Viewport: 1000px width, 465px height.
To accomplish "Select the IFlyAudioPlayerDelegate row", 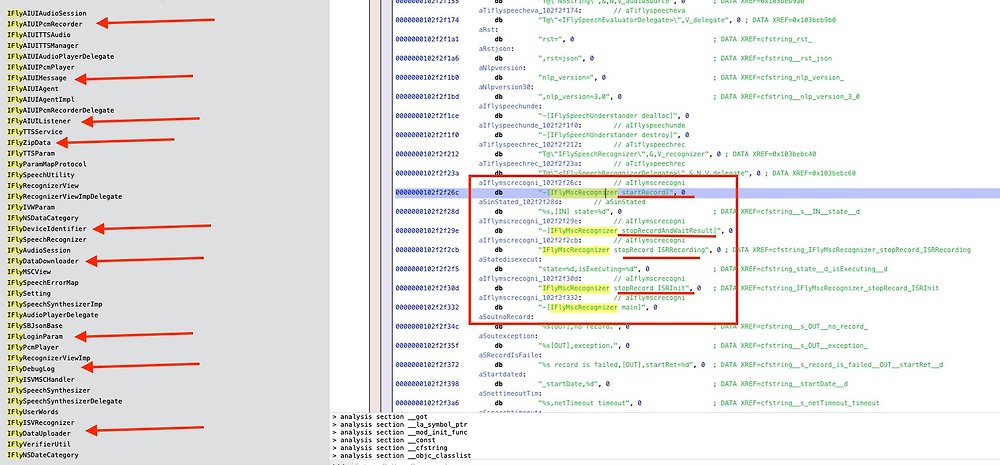I will pyautogui.click(x=52, y=315).
